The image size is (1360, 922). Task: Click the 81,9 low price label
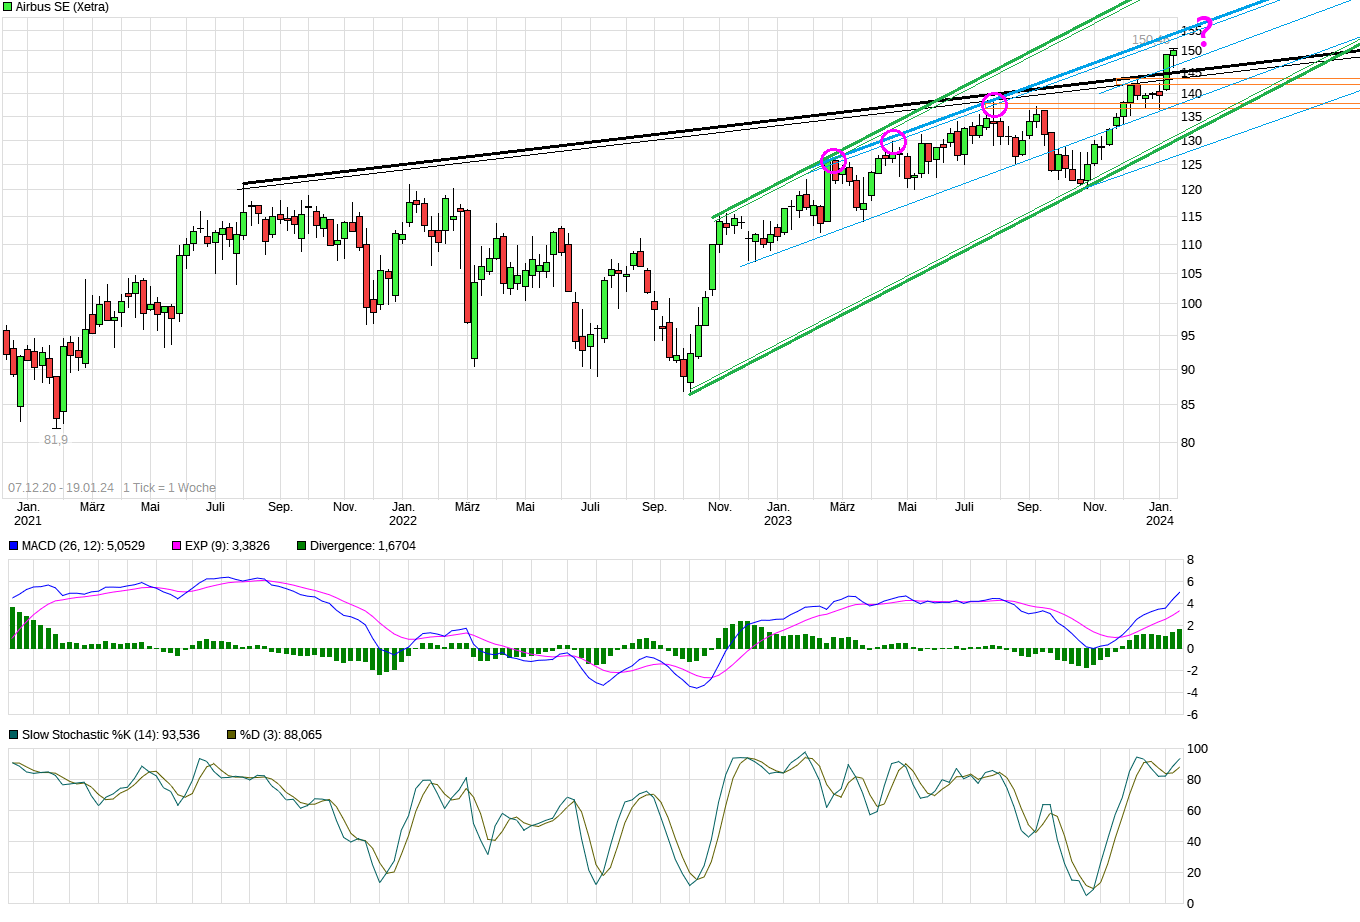(x=56, y=440)
